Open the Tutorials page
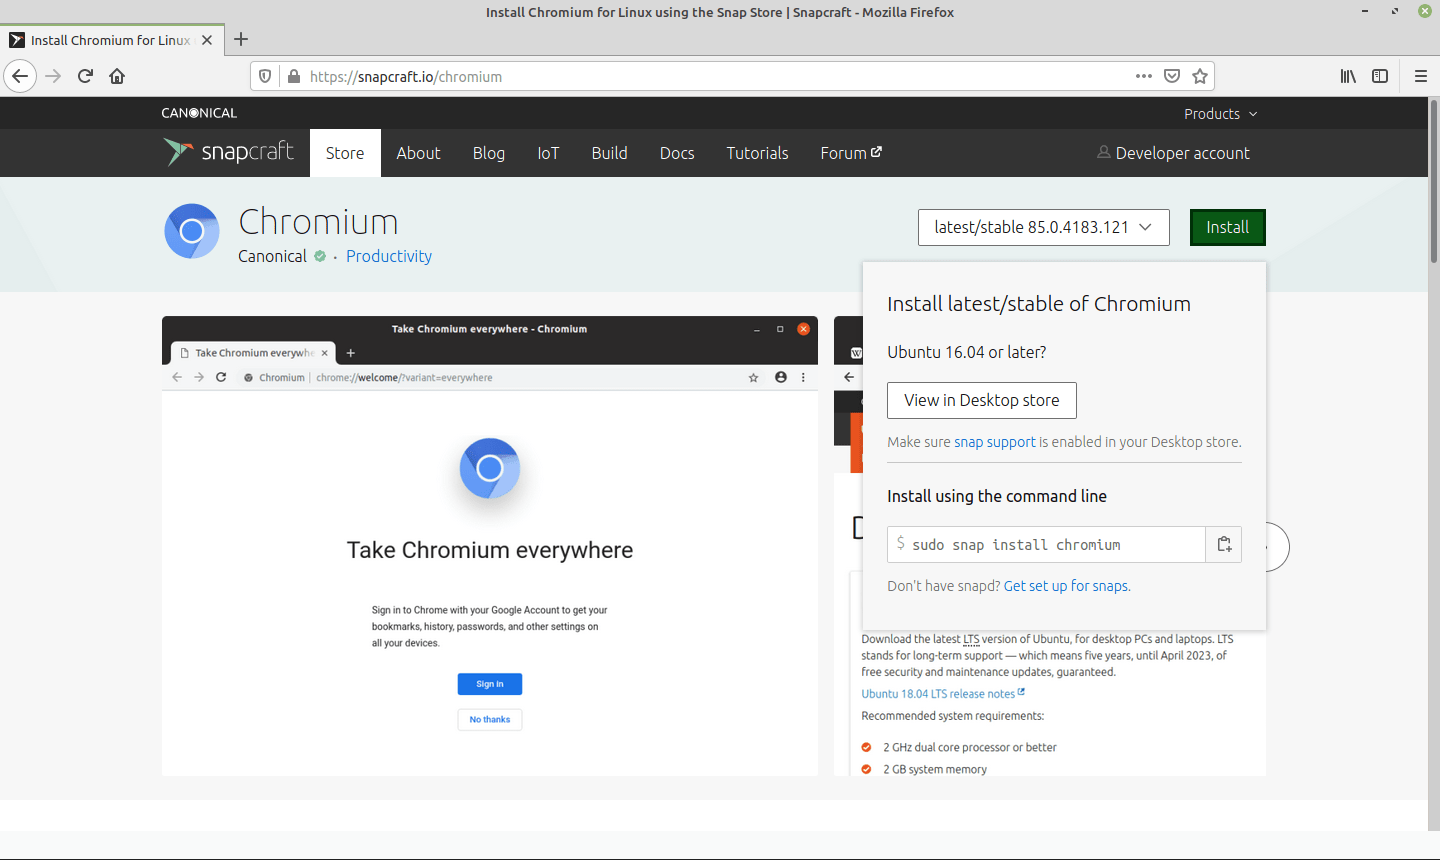 pyautogui.click(x=757, y=153)
